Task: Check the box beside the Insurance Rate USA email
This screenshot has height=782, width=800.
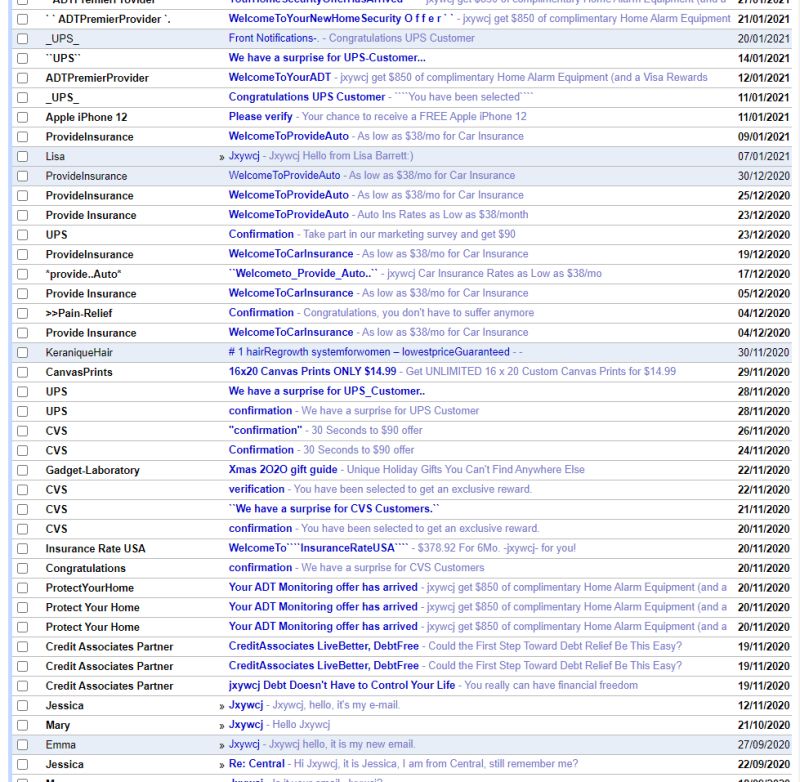Action: point(22,549)
